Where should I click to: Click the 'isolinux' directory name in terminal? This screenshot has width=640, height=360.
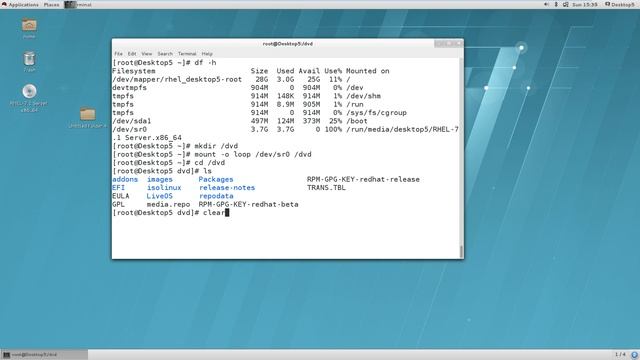pyautogui.click(x=164, y=188)
